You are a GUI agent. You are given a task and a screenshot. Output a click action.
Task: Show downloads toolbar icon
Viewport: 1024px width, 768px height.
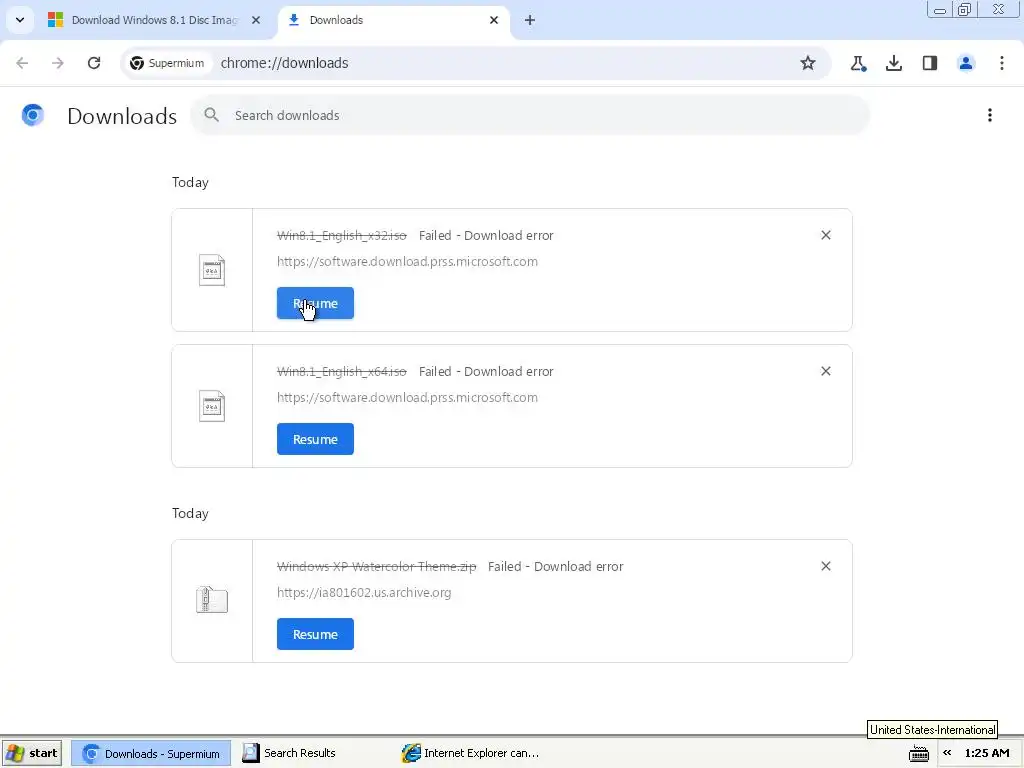click(x=894, y=63)
